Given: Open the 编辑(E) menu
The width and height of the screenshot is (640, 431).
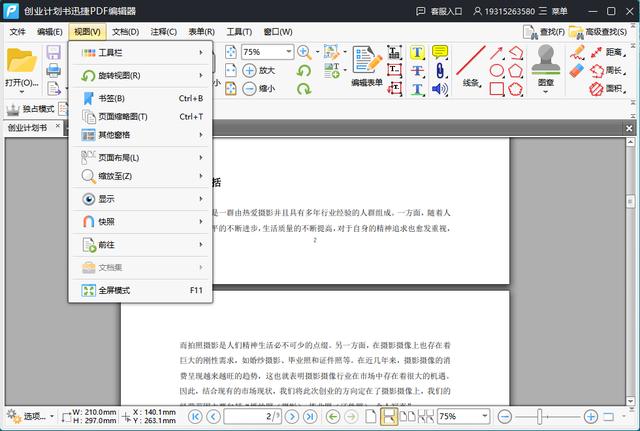Looking at the screenshot, I should coord(50,32).
